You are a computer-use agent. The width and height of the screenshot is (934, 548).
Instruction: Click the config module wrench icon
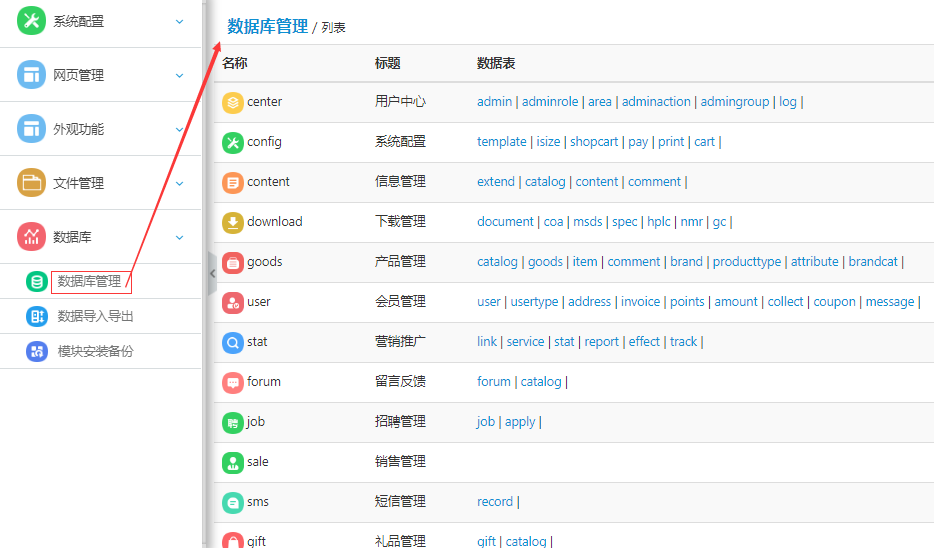pos(233,142)
